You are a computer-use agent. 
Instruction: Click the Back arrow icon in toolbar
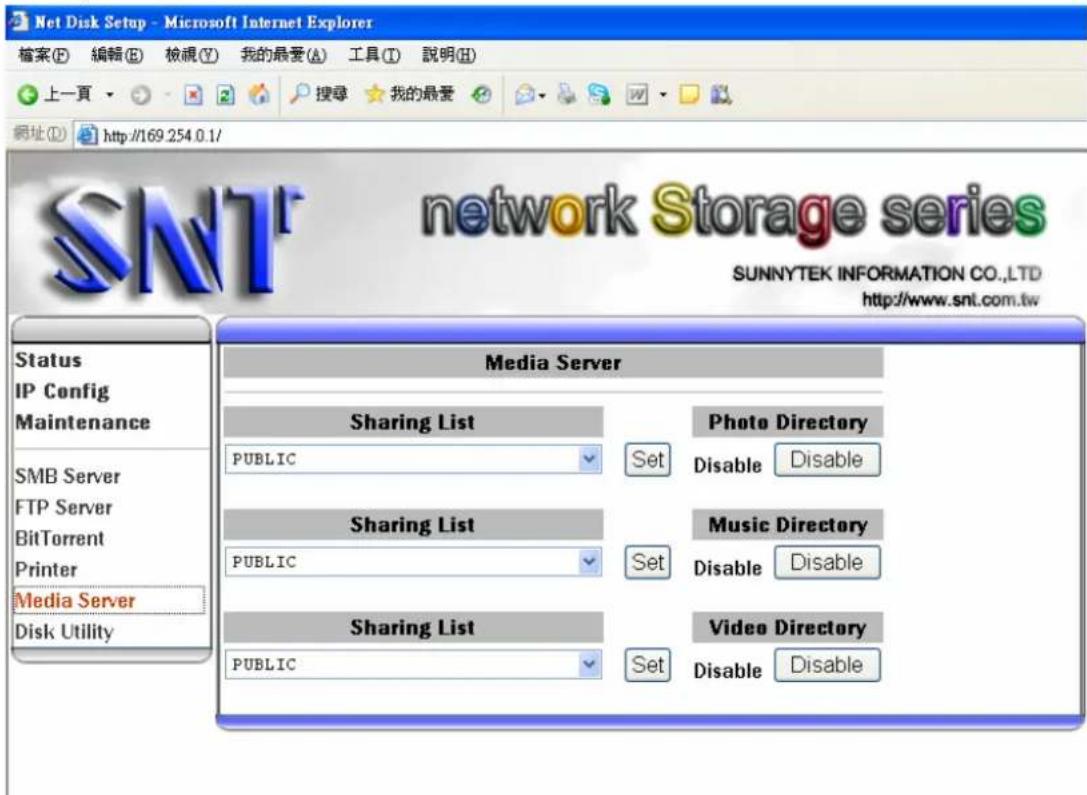tap(28, 95)
